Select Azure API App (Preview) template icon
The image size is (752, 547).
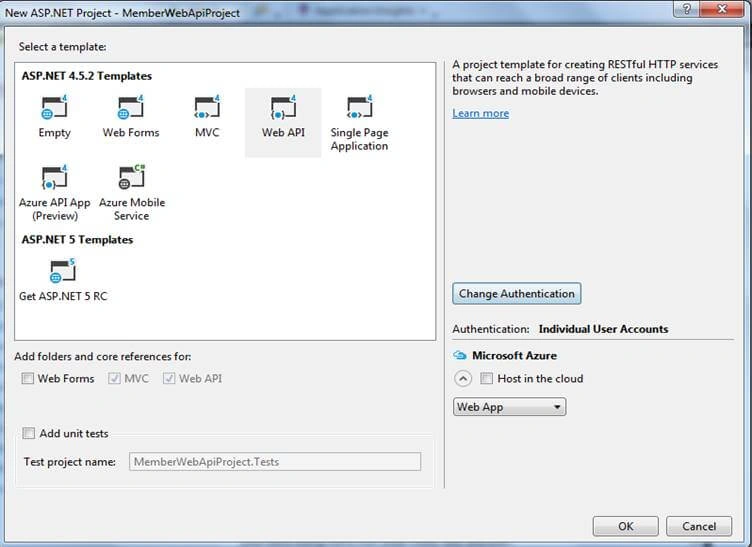click(x=54, y=177)
